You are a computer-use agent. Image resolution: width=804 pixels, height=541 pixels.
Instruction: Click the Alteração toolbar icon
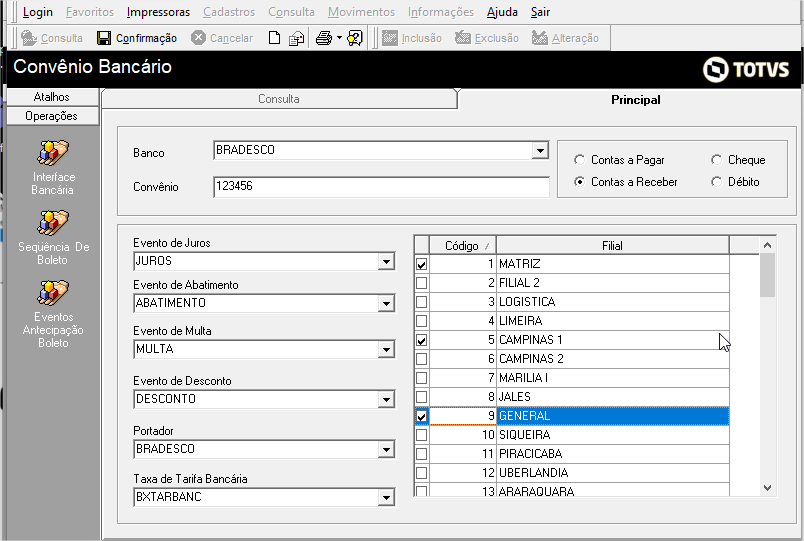tap(539, 38)
